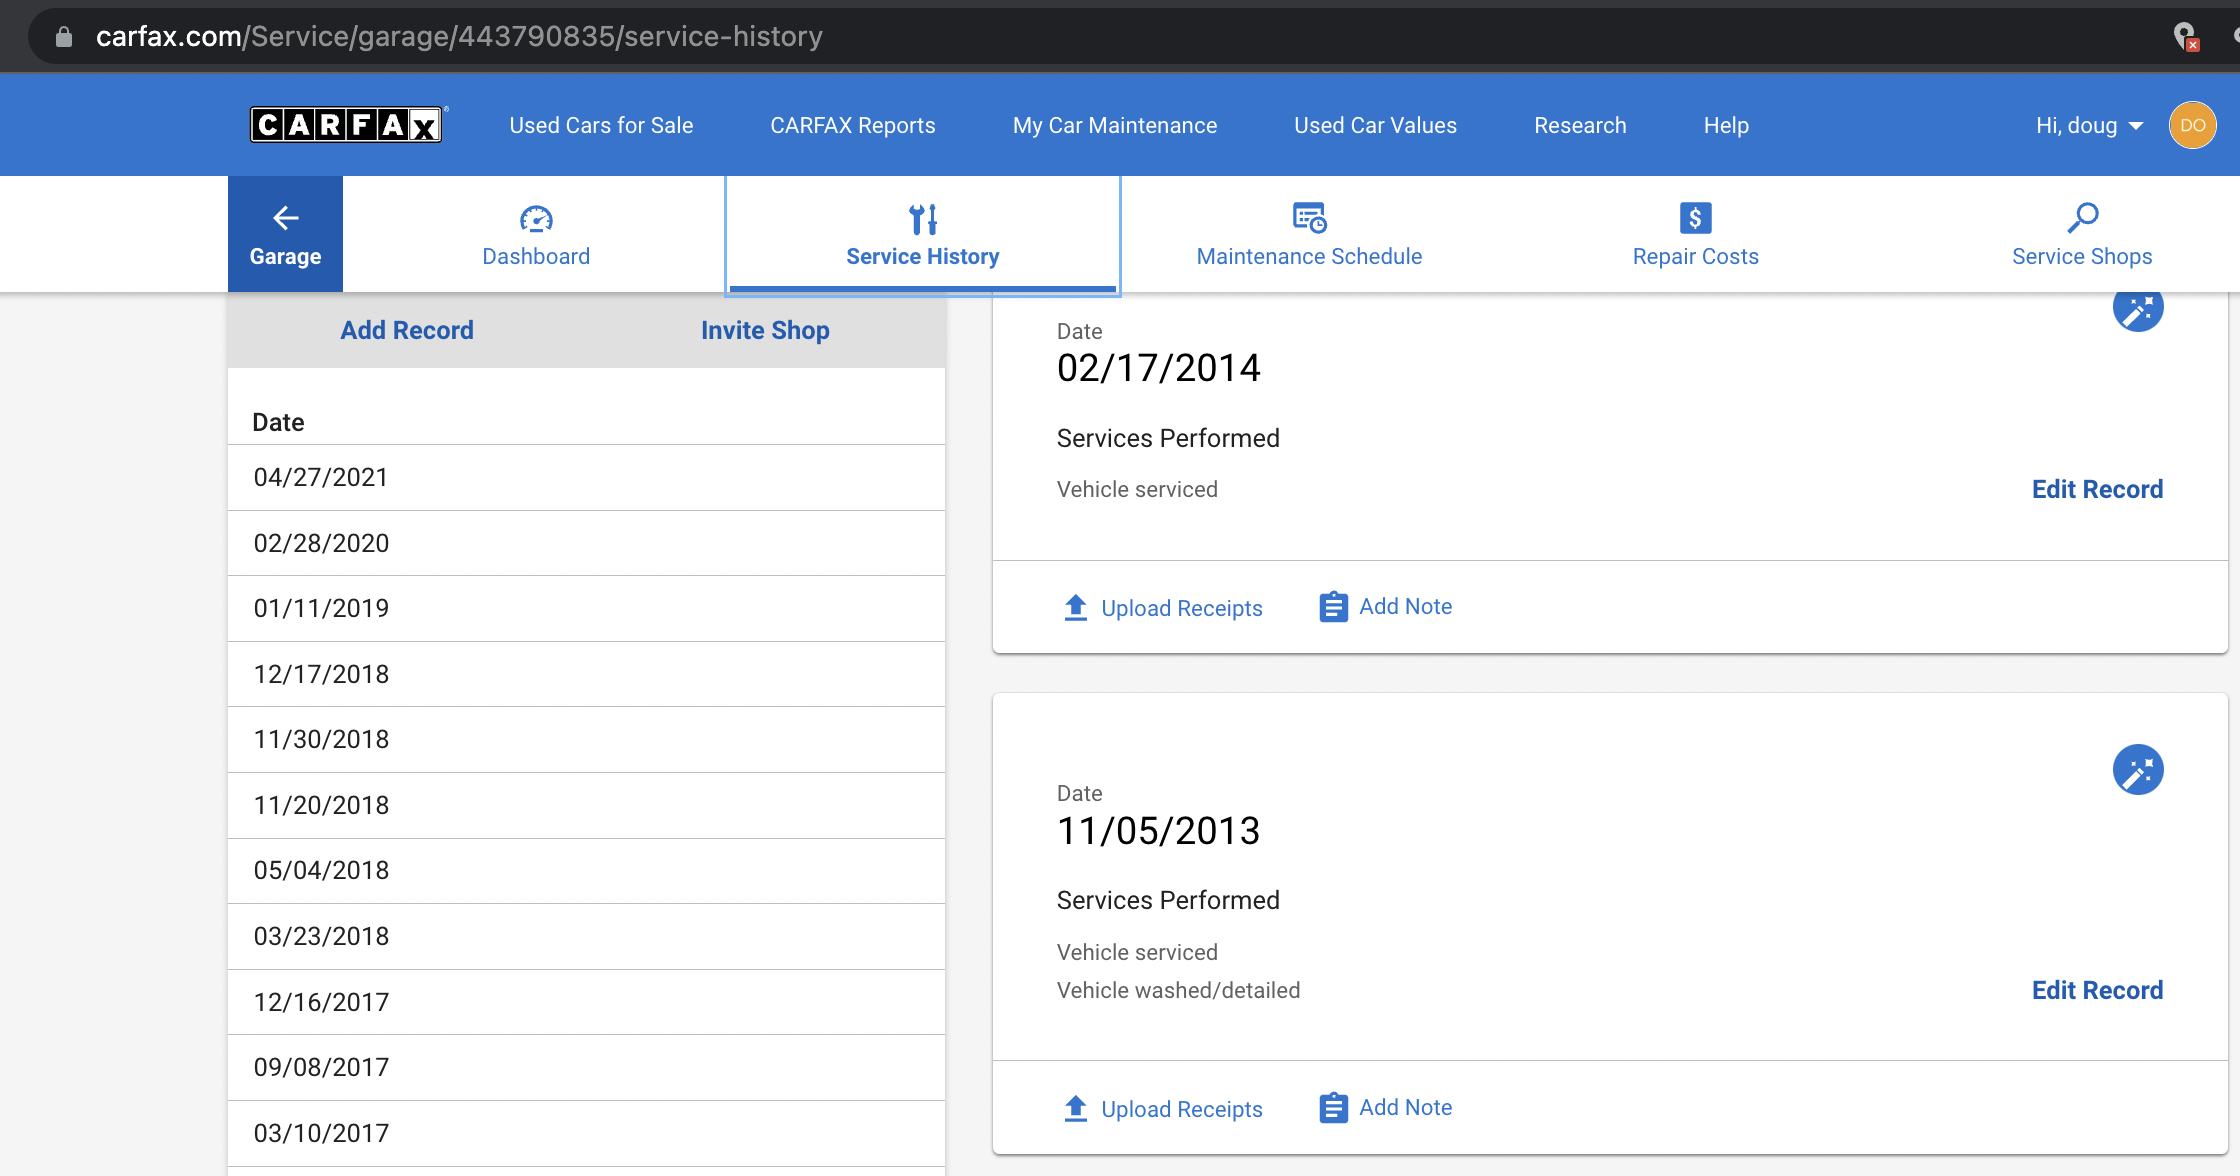Click the Hi, doug greeting text
The height and width of the screenshot is (1176, 2240).
[2077, 125]
